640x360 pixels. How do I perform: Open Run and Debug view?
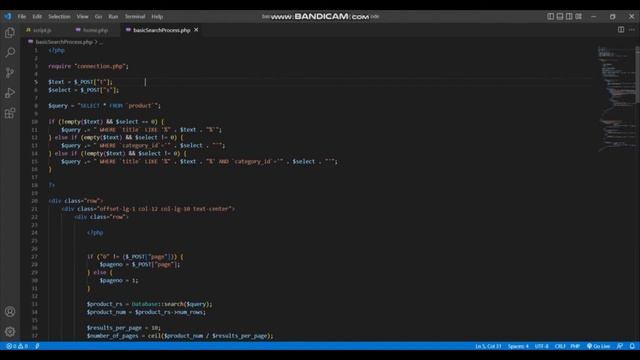(x=10, y=93)
